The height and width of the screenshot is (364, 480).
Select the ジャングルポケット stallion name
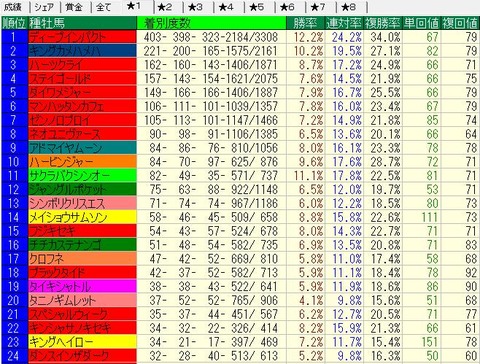click(82, 189)
